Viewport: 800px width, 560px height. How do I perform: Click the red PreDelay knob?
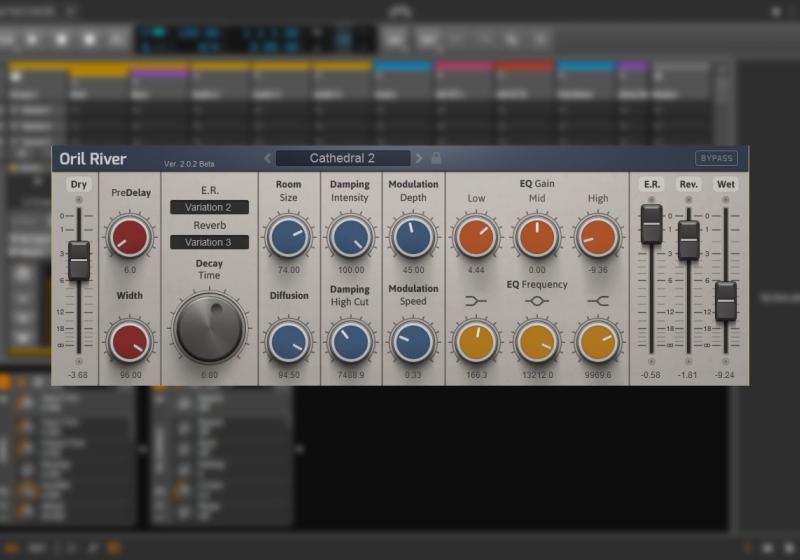[x=129, y=236]
